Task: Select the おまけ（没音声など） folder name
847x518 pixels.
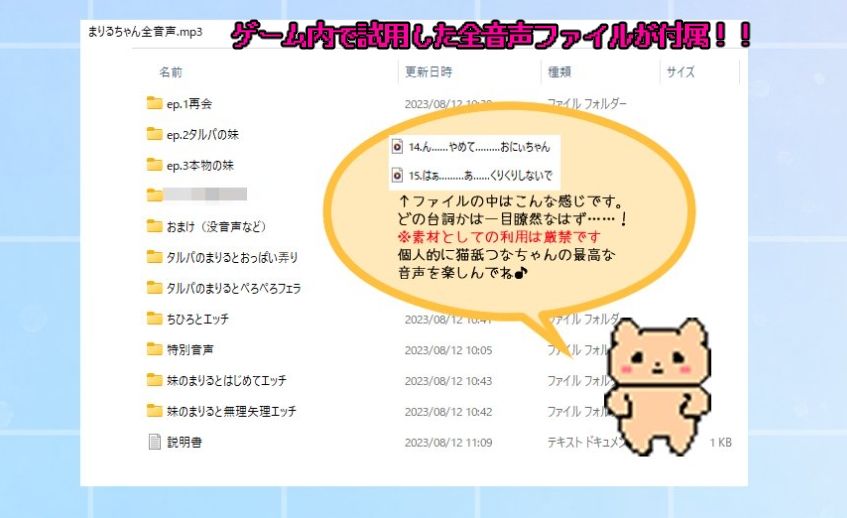Action: point(216,226)
